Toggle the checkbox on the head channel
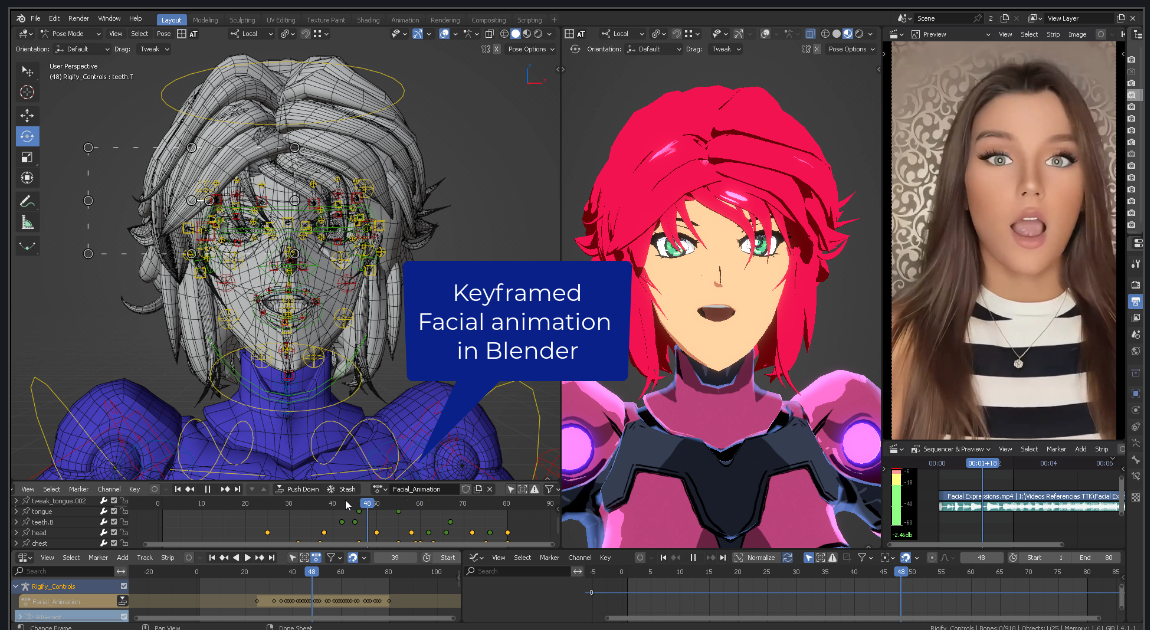Screen dimensions: 1150x630 coord(114,533)
